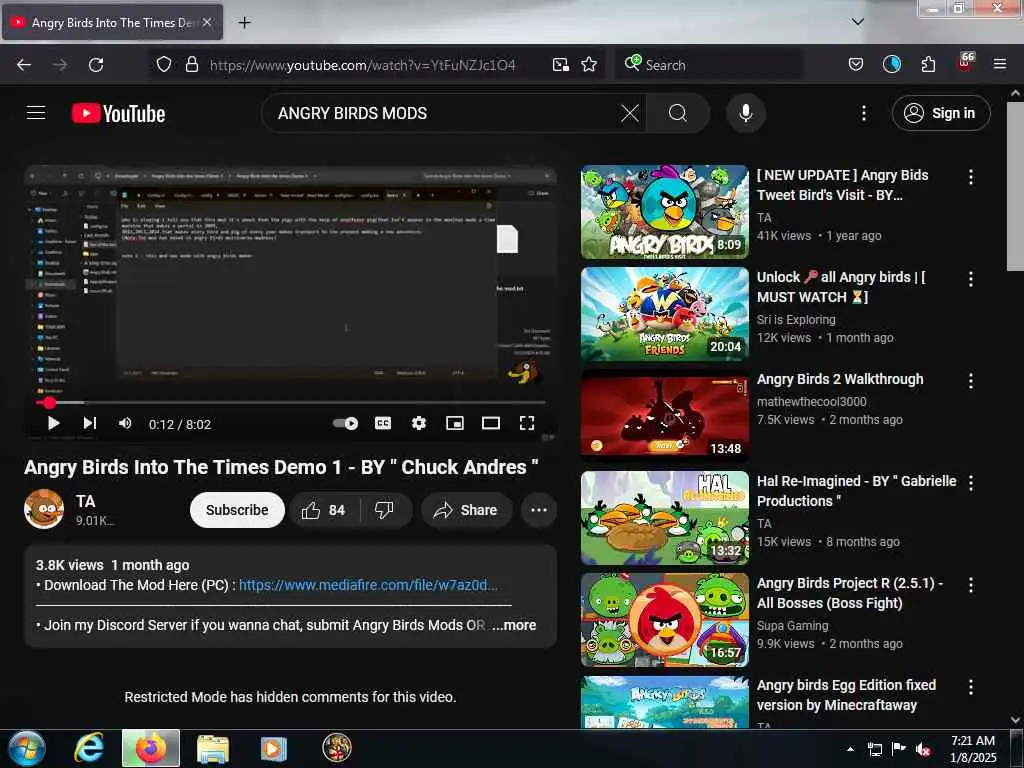Open the mediafire download link
The height and width of the screenshot is (768, 1024).
click(368, 584)
